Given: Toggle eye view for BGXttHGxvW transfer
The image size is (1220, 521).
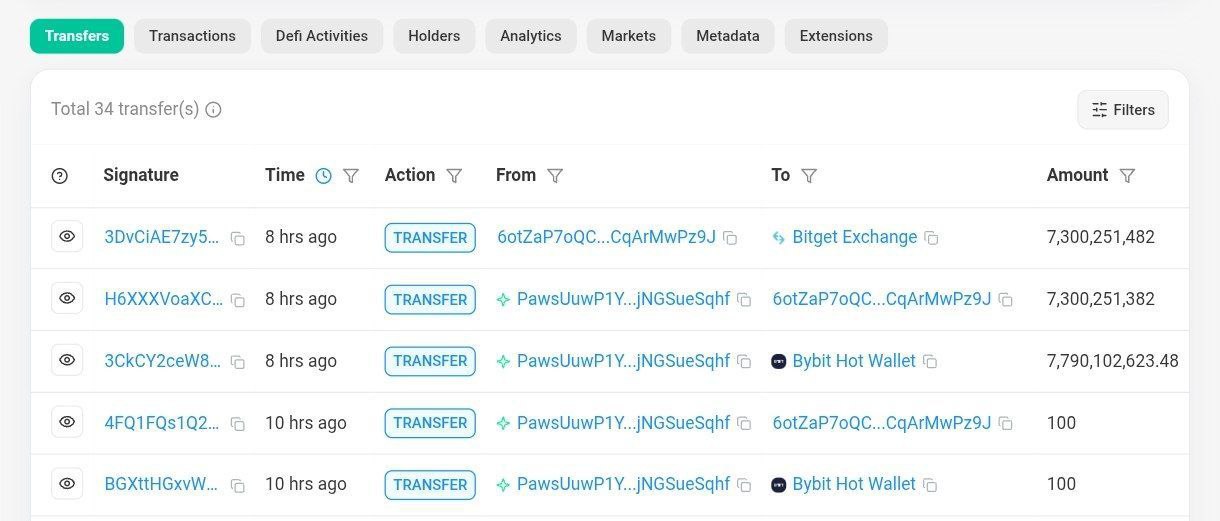Looking at the screenshot, I should click(67, 484).
